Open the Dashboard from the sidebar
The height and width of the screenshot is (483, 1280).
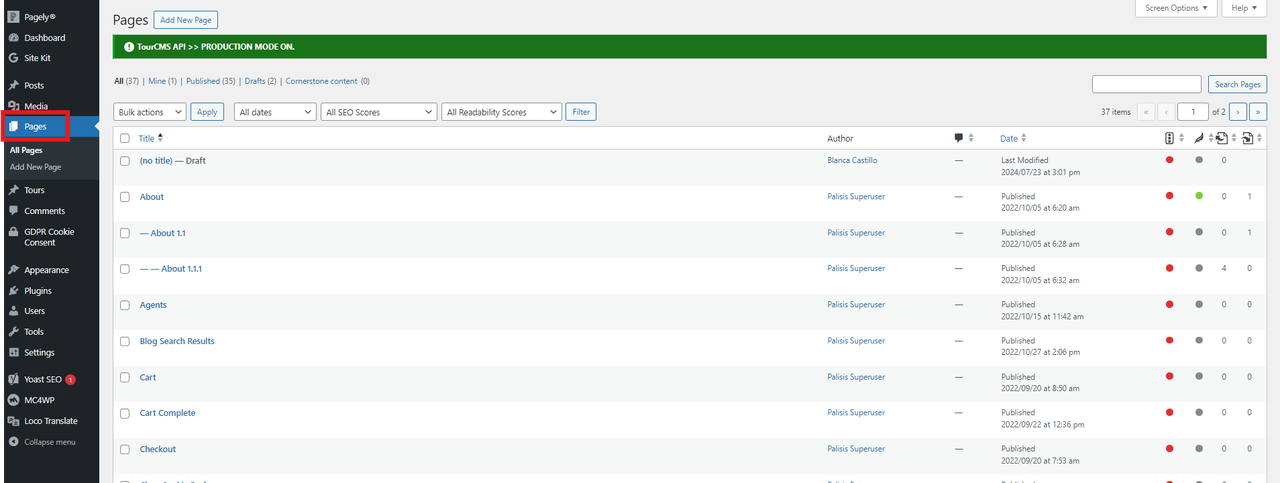[x=44, y=38]
